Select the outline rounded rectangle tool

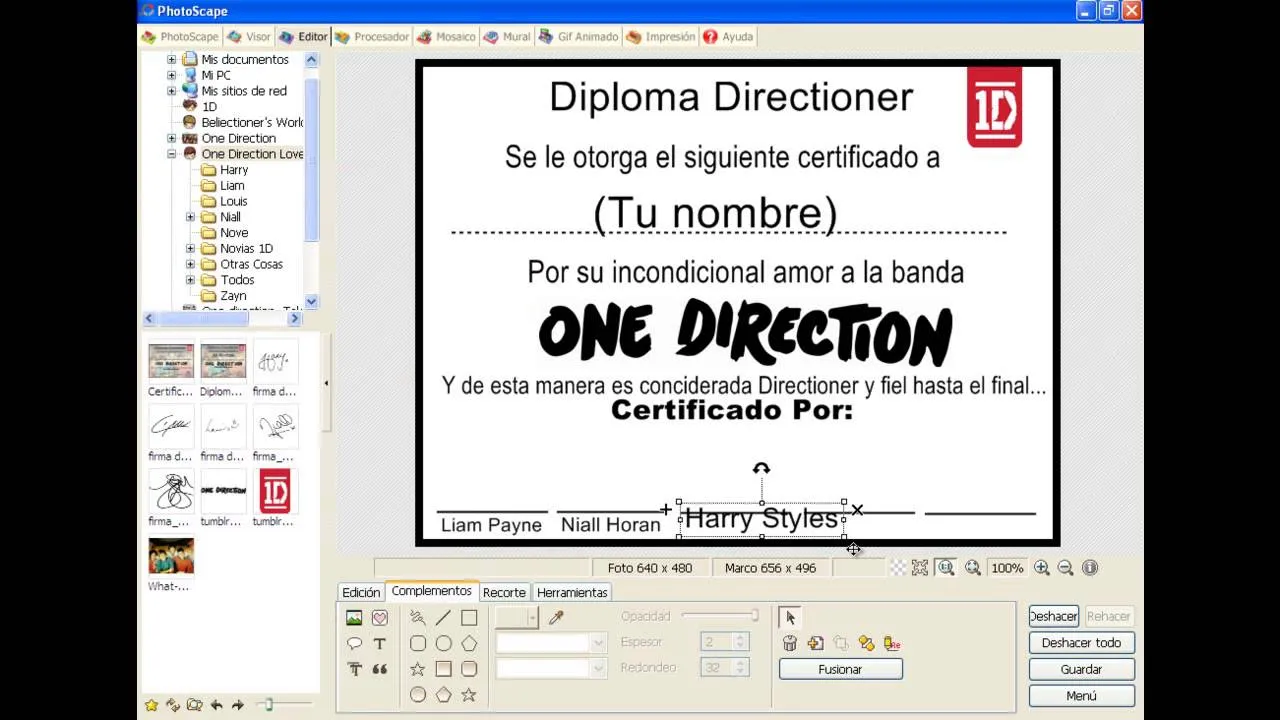click(x=418, y=644)
